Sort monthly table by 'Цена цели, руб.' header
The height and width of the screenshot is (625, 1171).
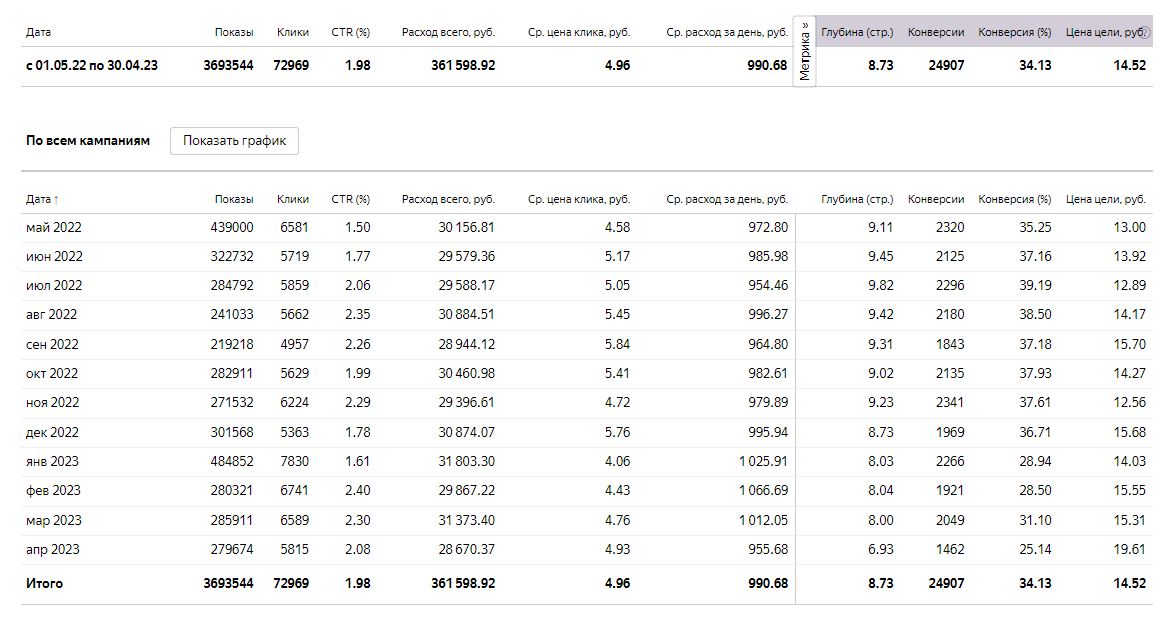(x=1106, y=199)
